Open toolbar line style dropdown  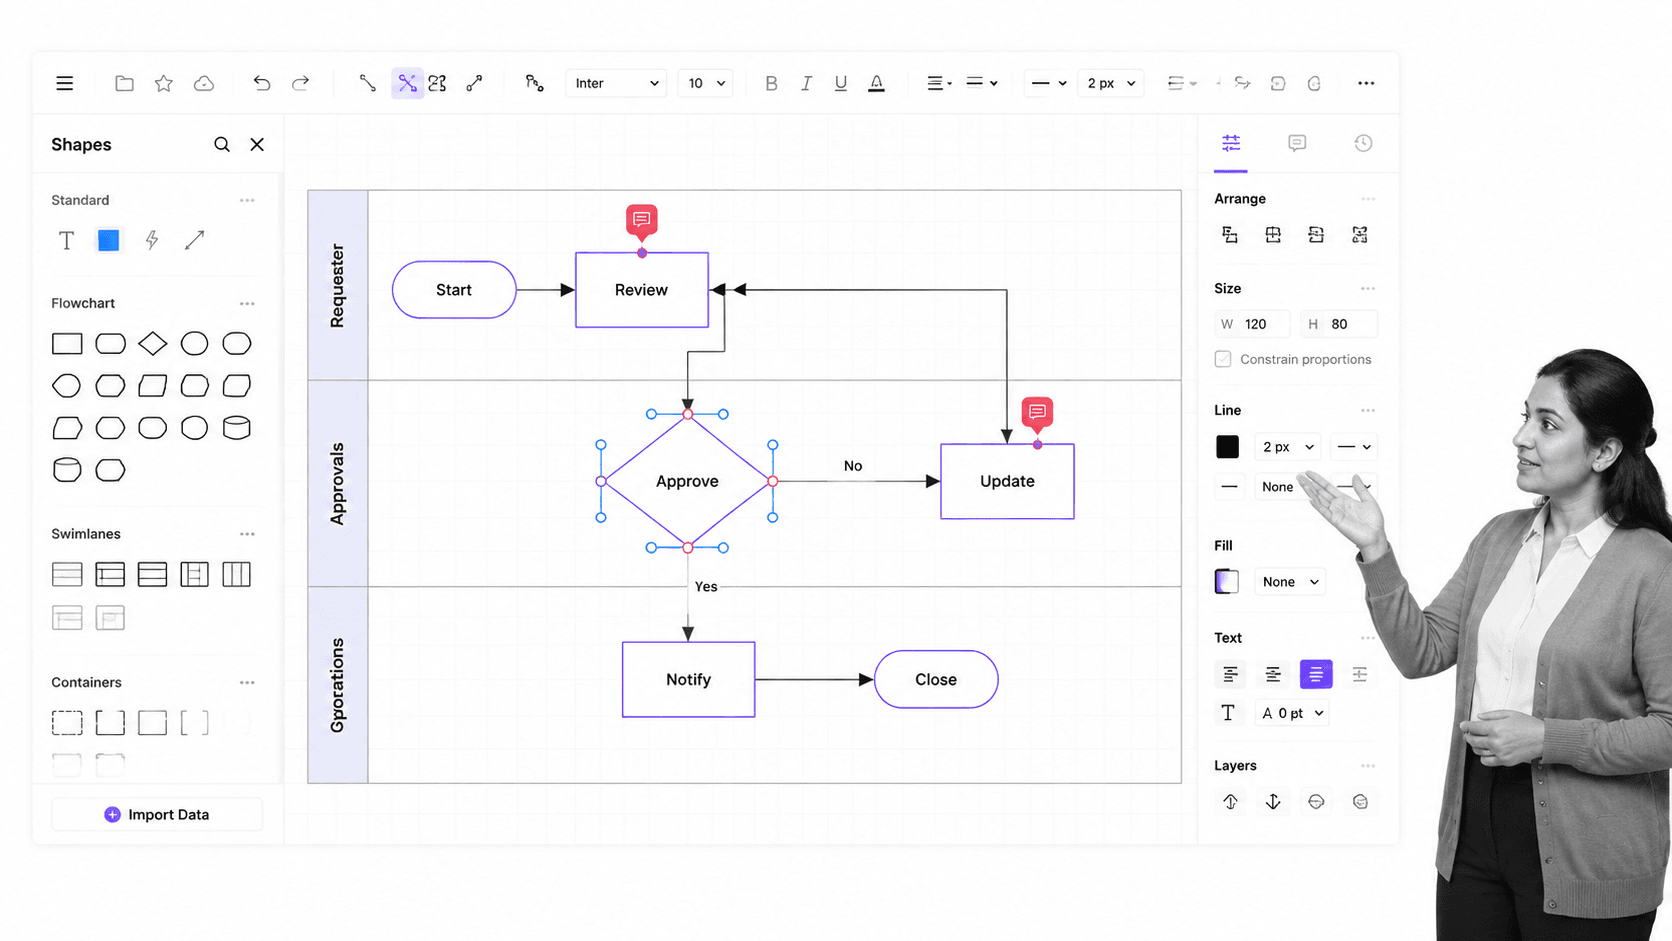click(x=1048, y=83)
